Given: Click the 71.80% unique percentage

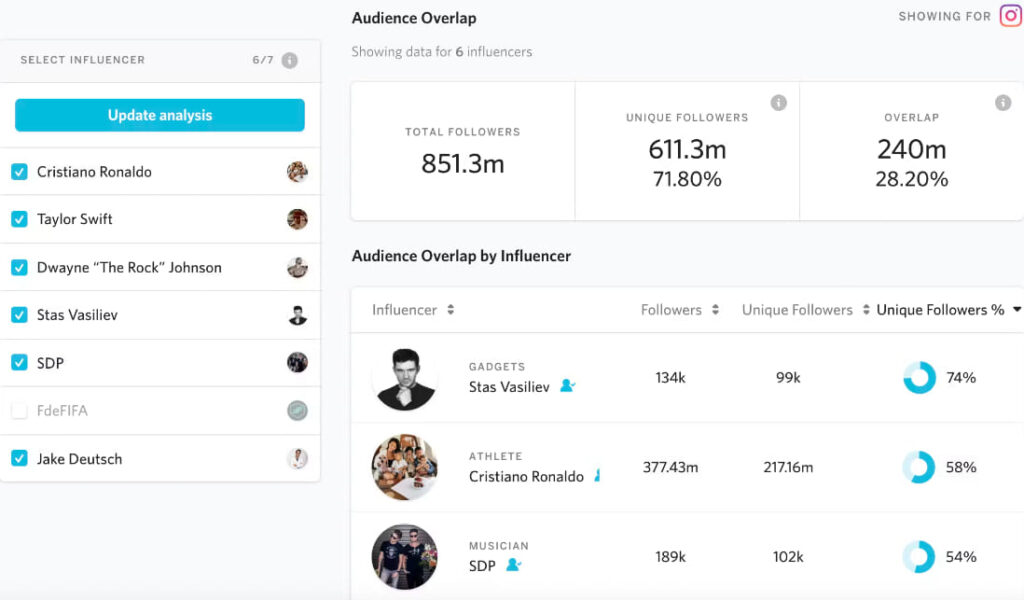Looking at the screenshot, I should click(687, 179).
